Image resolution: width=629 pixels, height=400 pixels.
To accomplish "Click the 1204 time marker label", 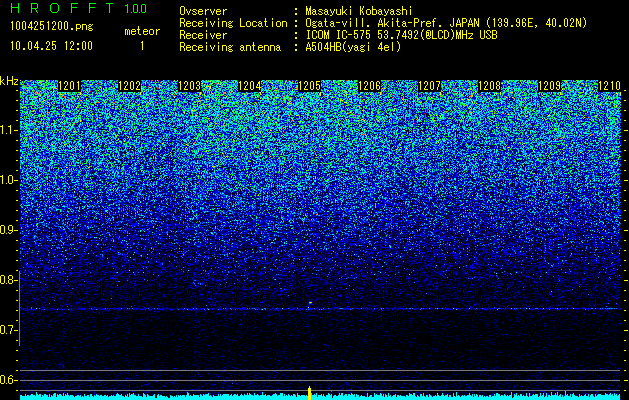I will [250, 86].
